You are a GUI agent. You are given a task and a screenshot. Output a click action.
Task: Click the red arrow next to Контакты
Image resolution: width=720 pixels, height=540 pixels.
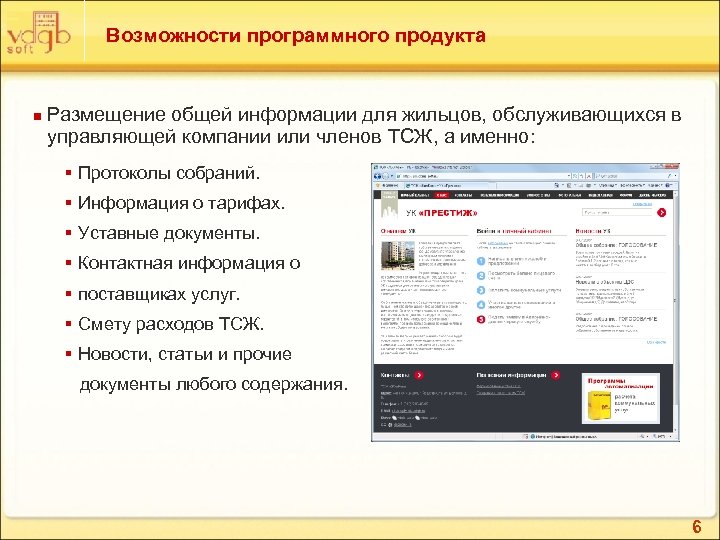(419, 375)
